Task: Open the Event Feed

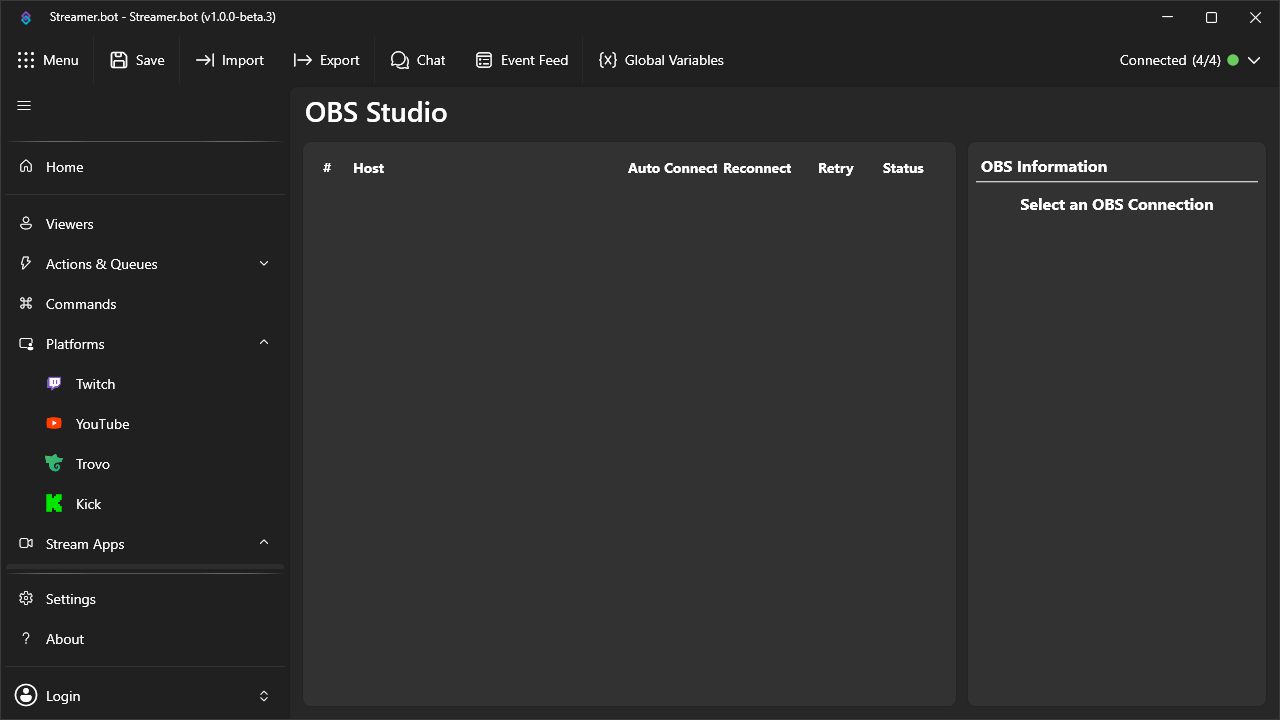Action: [x=521, y=60]
